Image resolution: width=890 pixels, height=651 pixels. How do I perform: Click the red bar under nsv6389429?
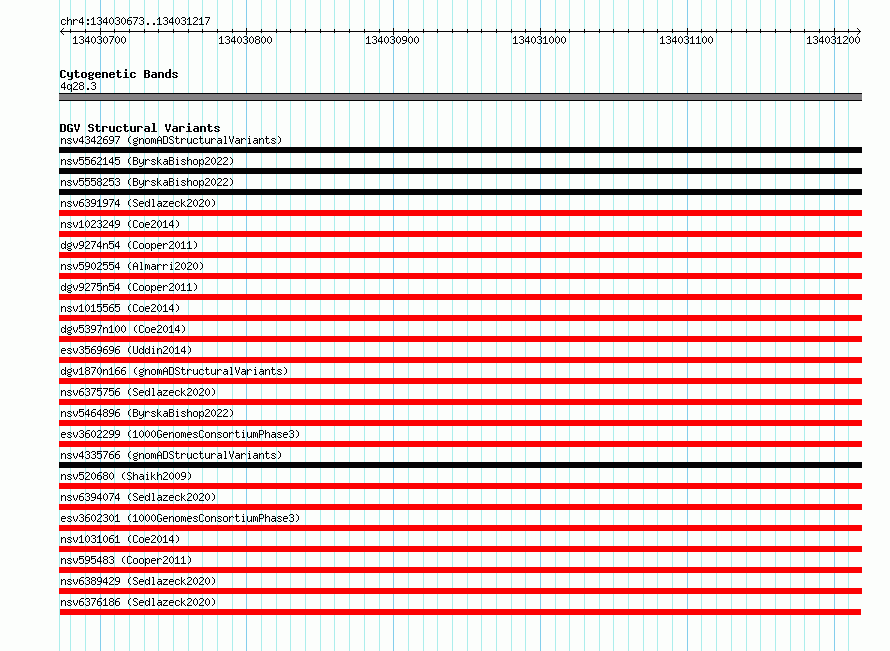coord(460,591)
